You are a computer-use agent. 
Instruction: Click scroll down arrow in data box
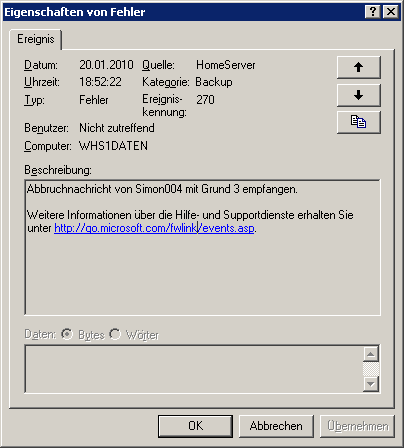371,384
